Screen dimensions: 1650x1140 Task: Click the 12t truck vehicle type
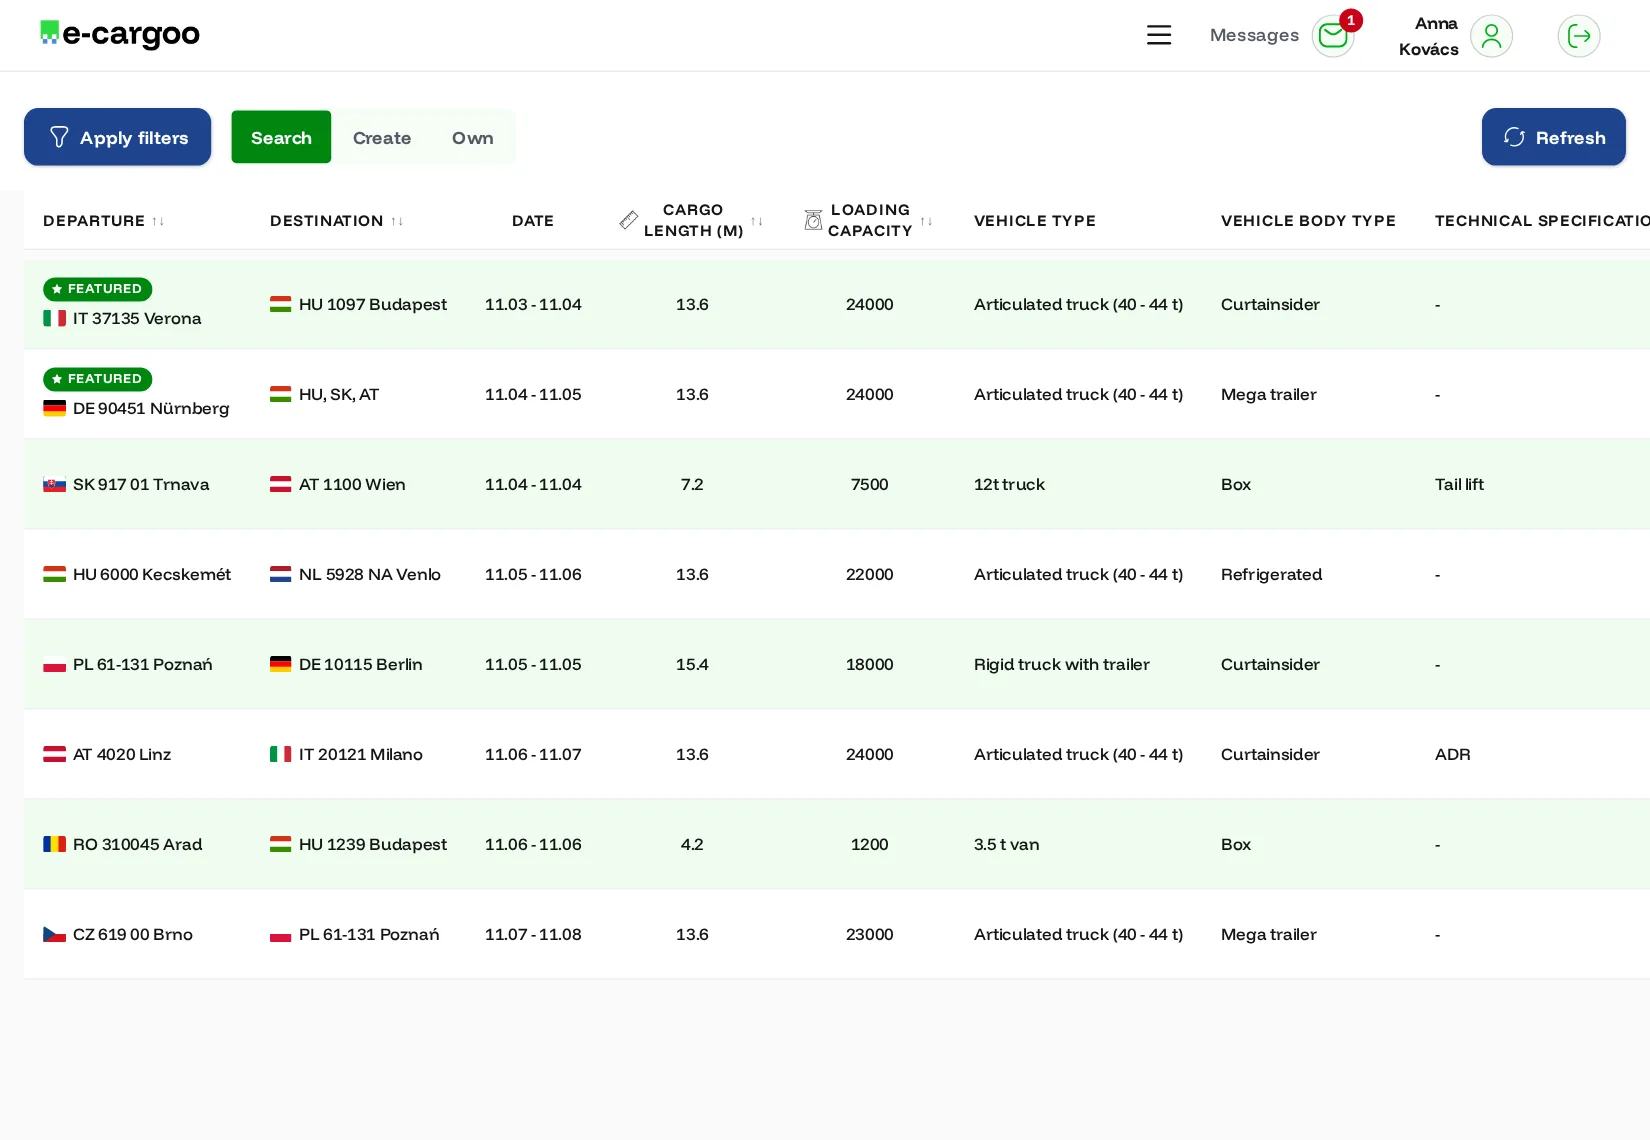pos(1009,484)
